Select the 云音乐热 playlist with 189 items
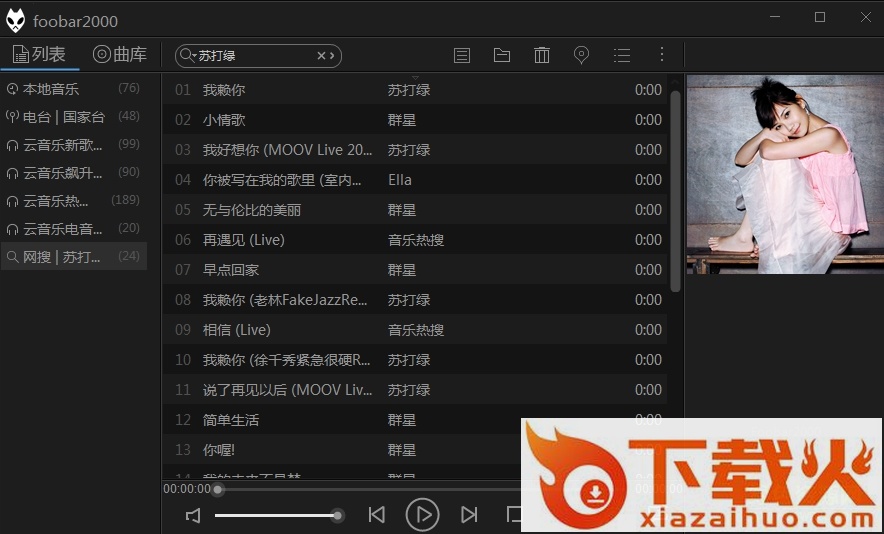This screenshot has height=534, width=884. (74, 201)
